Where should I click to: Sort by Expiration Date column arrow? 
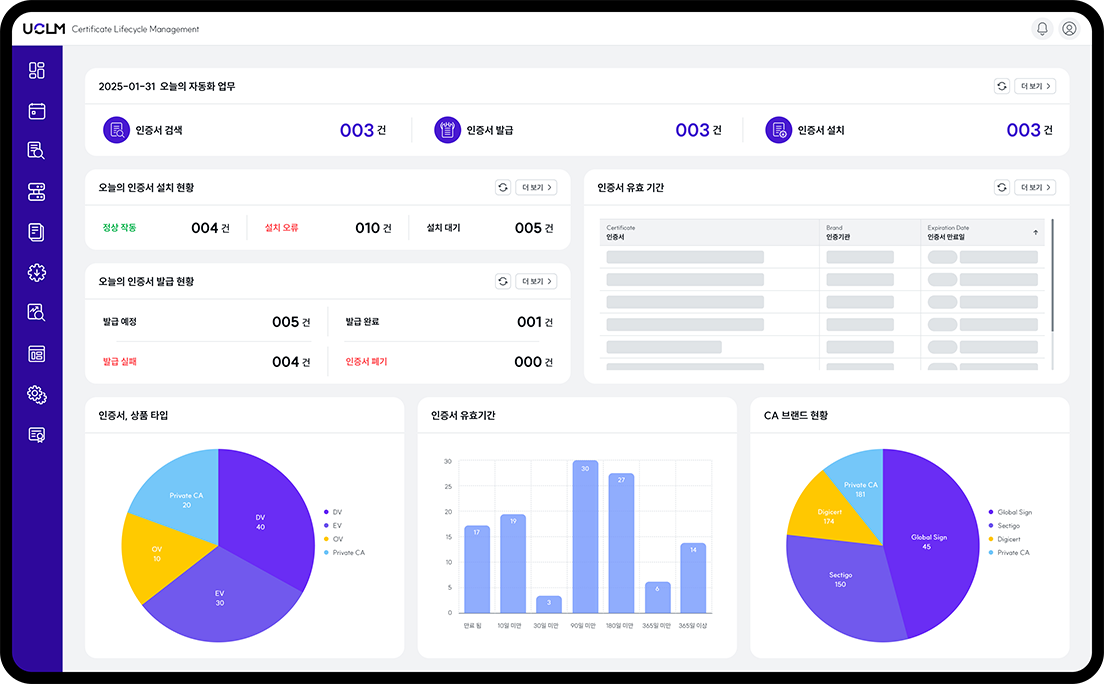pyautogui.click(x=1035, y=232)
